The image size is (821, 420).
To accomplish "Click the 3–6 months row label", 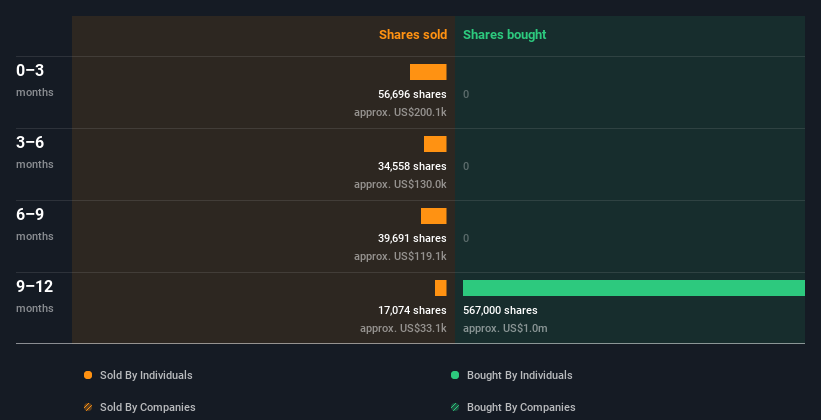I will point(35,152).
